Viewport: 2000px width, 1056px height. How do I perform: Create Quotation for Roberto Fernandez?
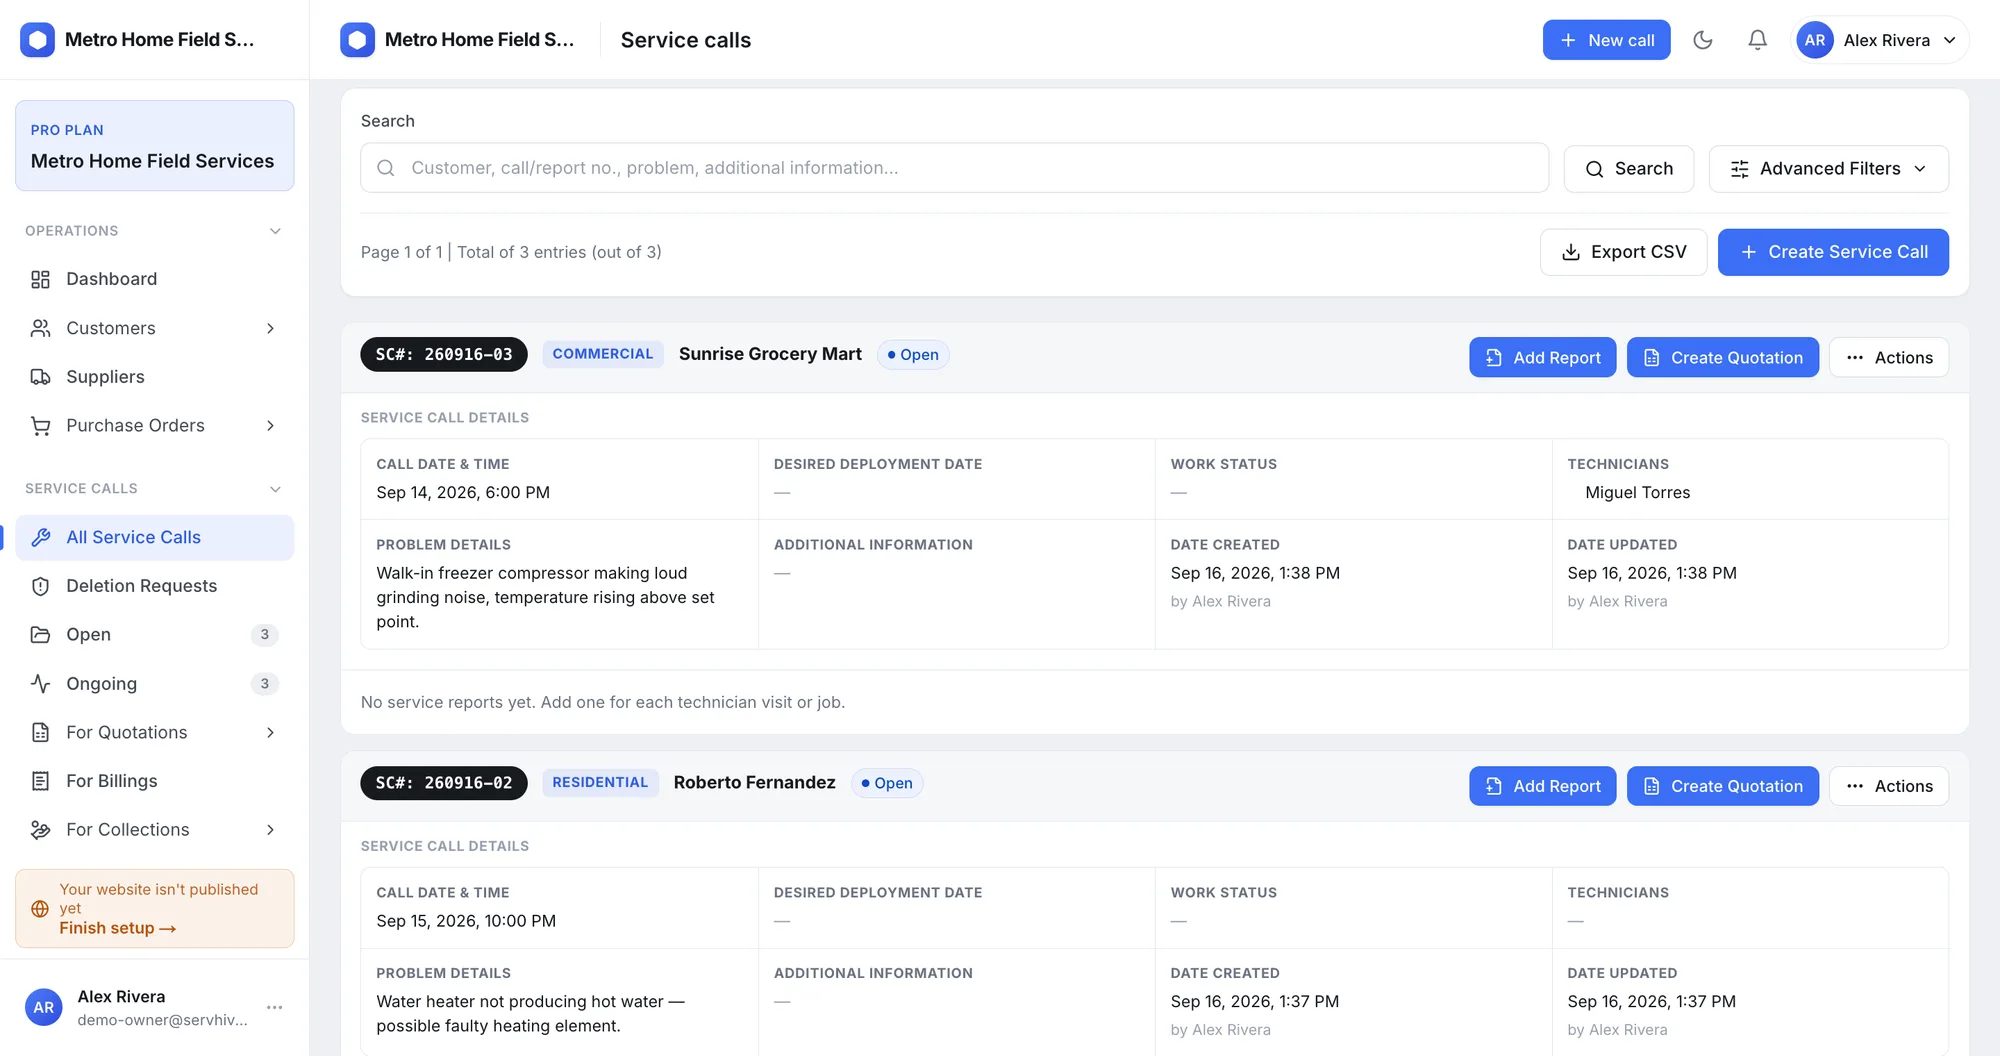[1722, 786]
